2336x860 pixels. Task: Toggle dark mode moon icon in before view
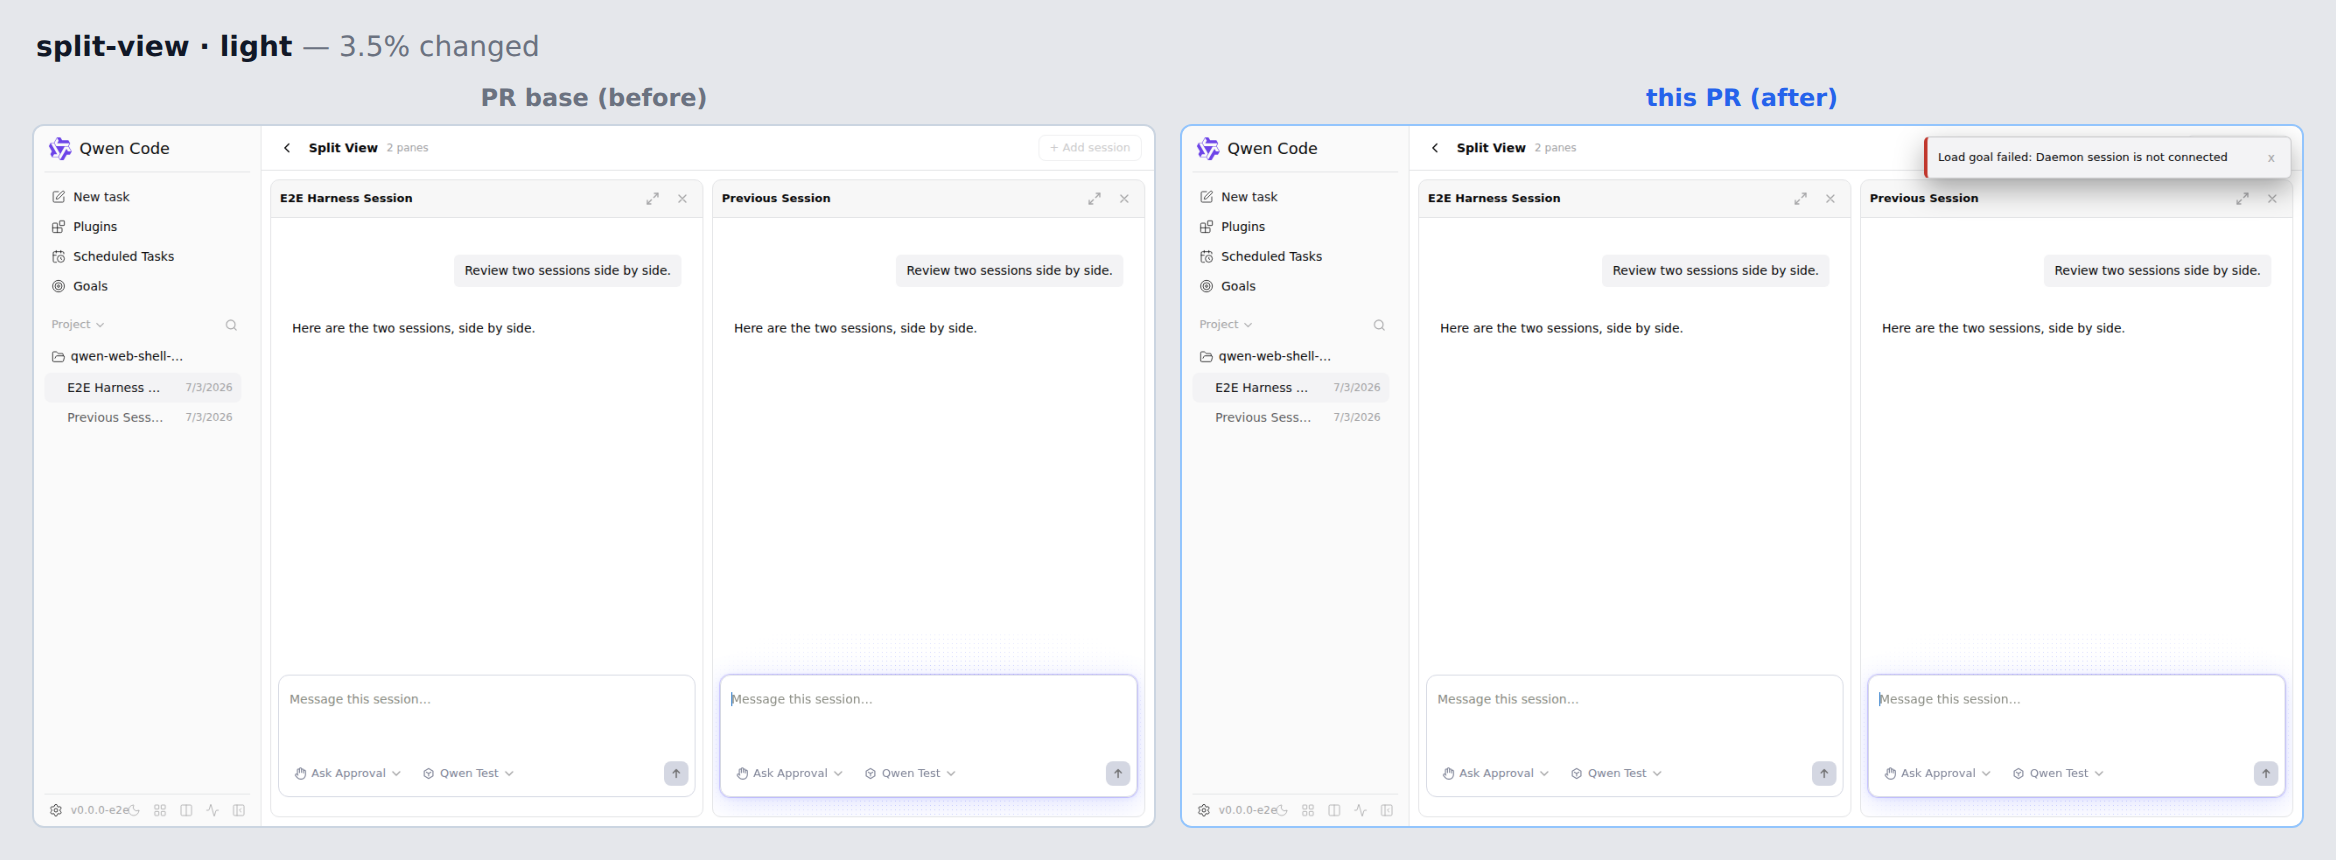tap(134, 810)
